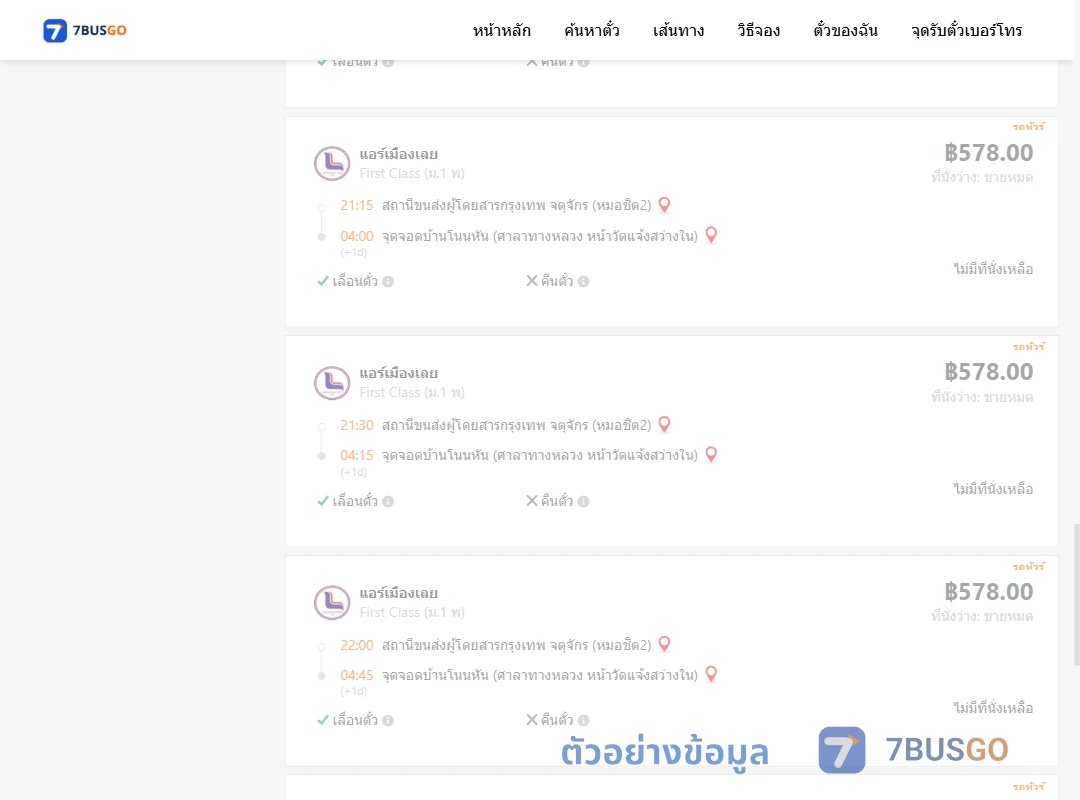
Task: Show map pin for 04:15 arrival stop
Action: (x=712, y=455)
